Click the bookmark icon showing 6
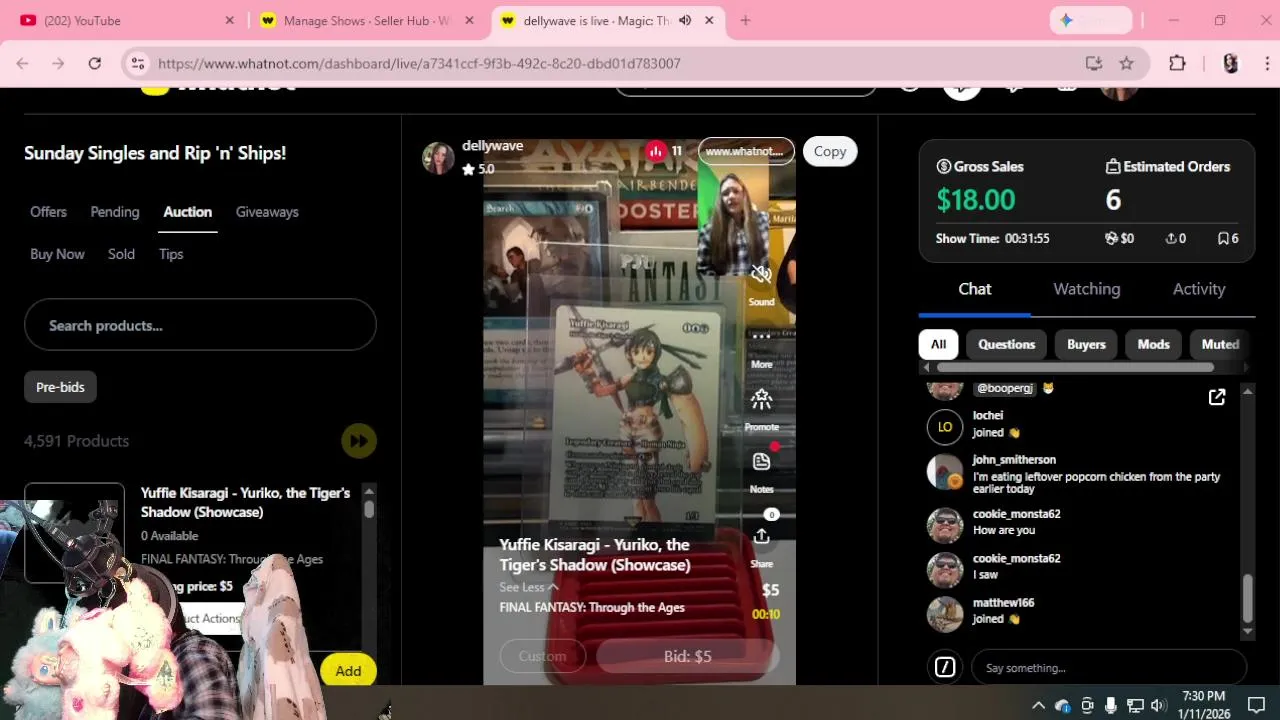Image resolution: width=1280 pixels, height=720 pixels. point(1223,238)
